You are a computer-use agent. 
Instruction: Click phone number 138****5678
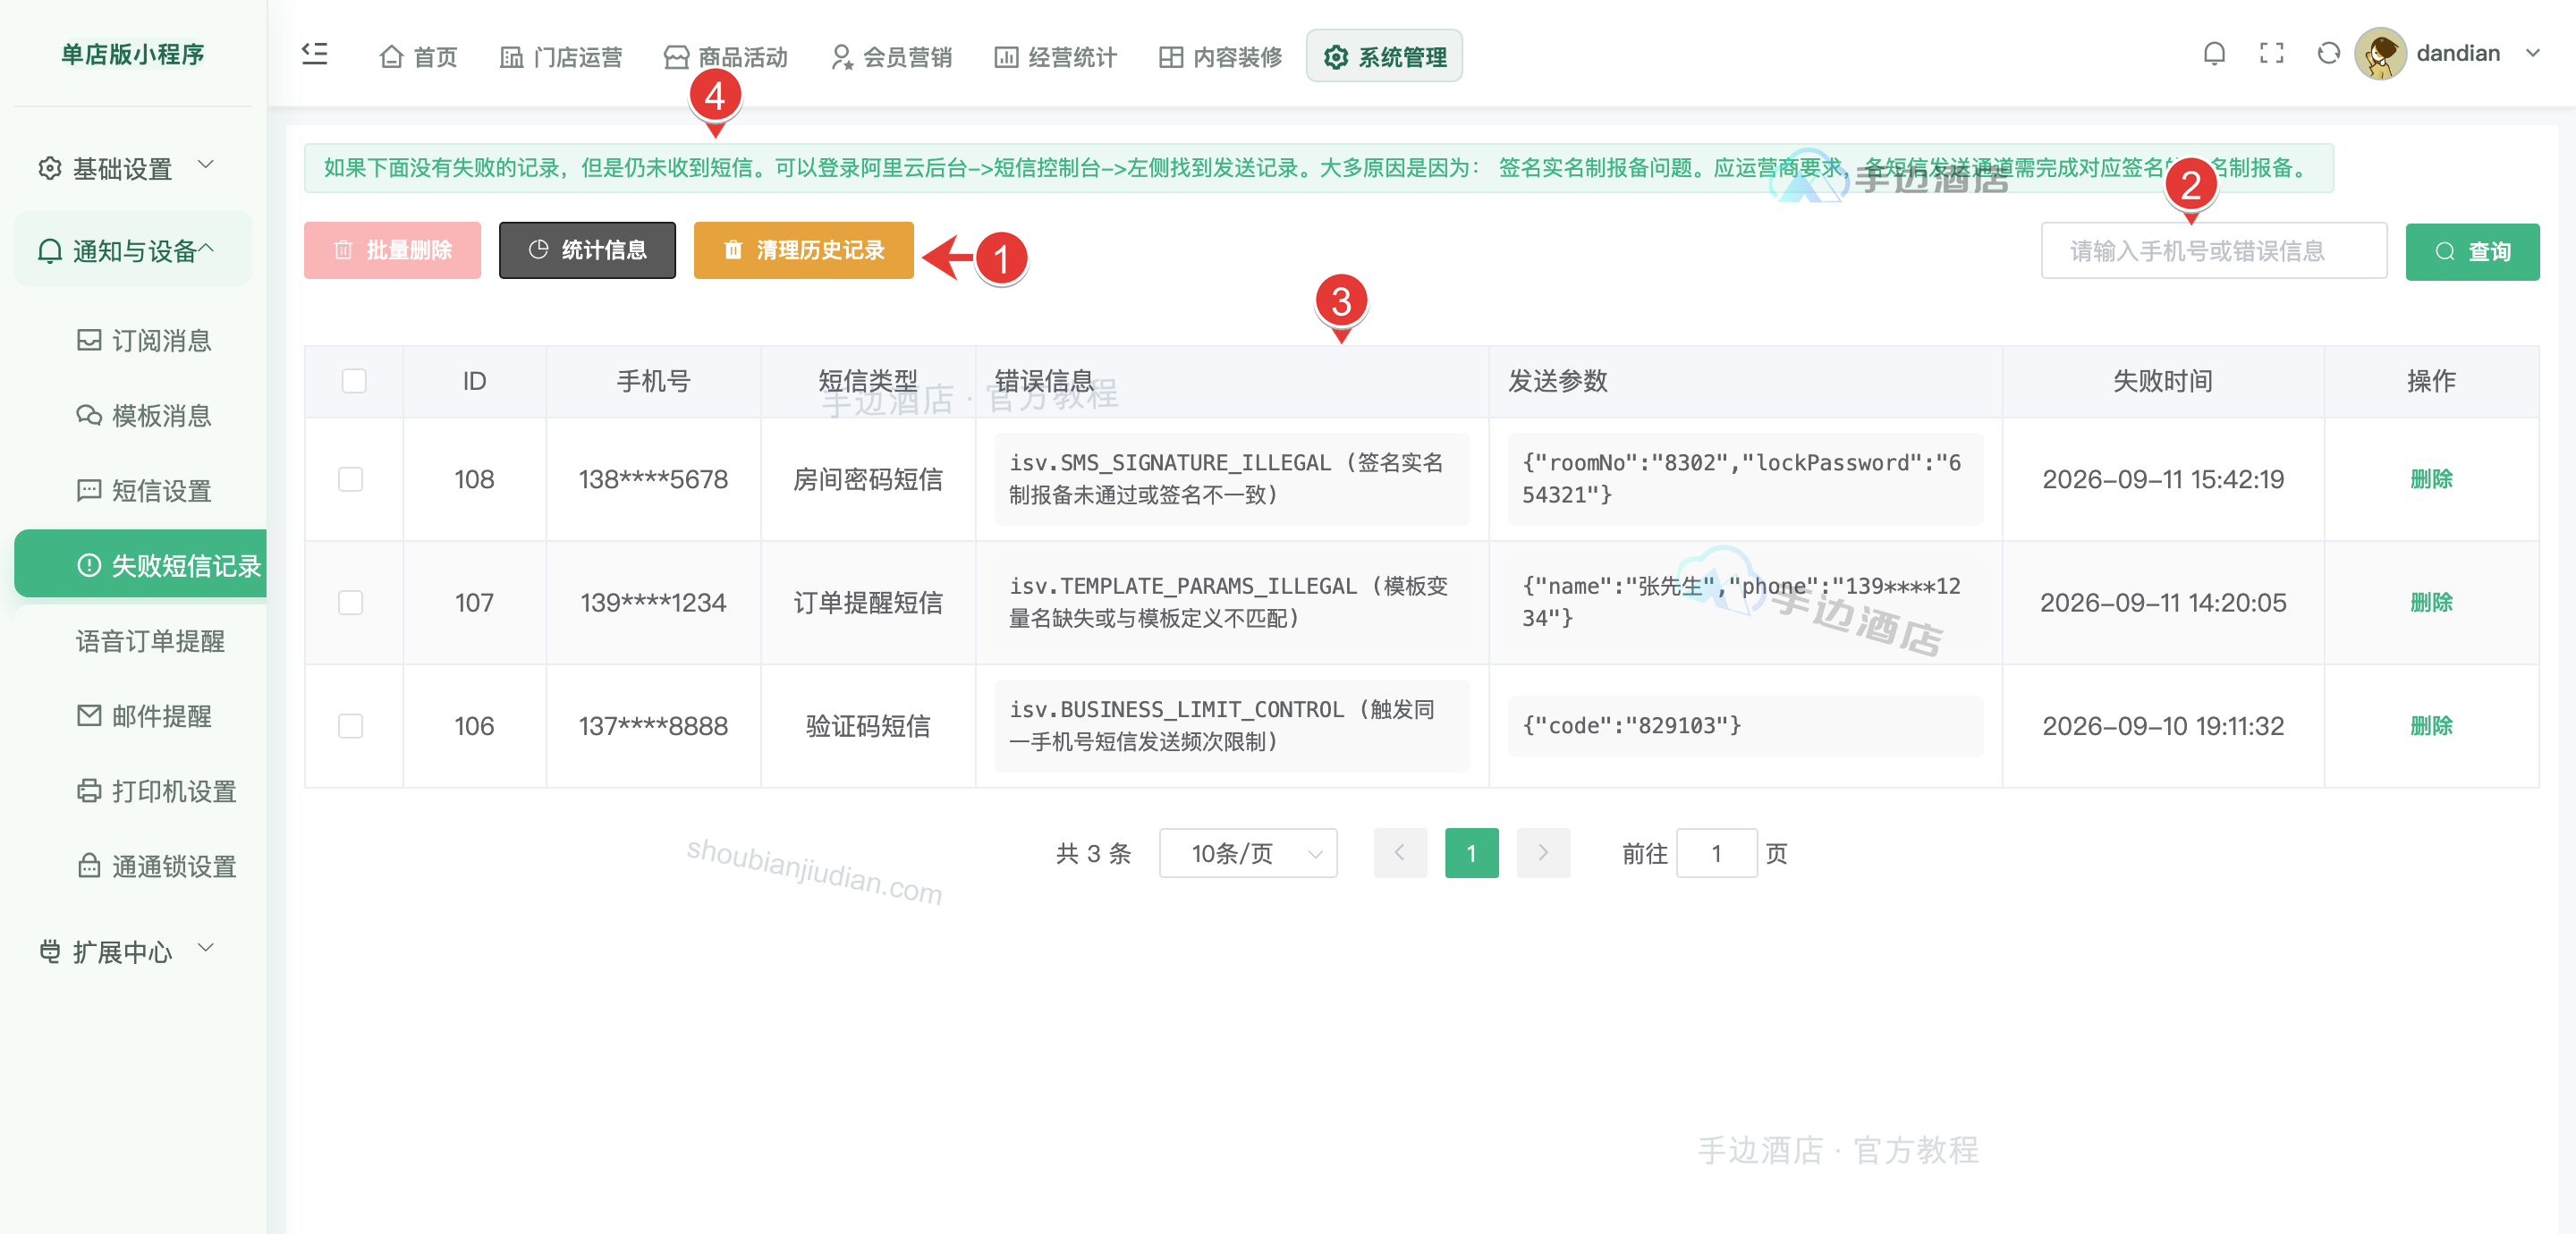(x=653, y=479)
